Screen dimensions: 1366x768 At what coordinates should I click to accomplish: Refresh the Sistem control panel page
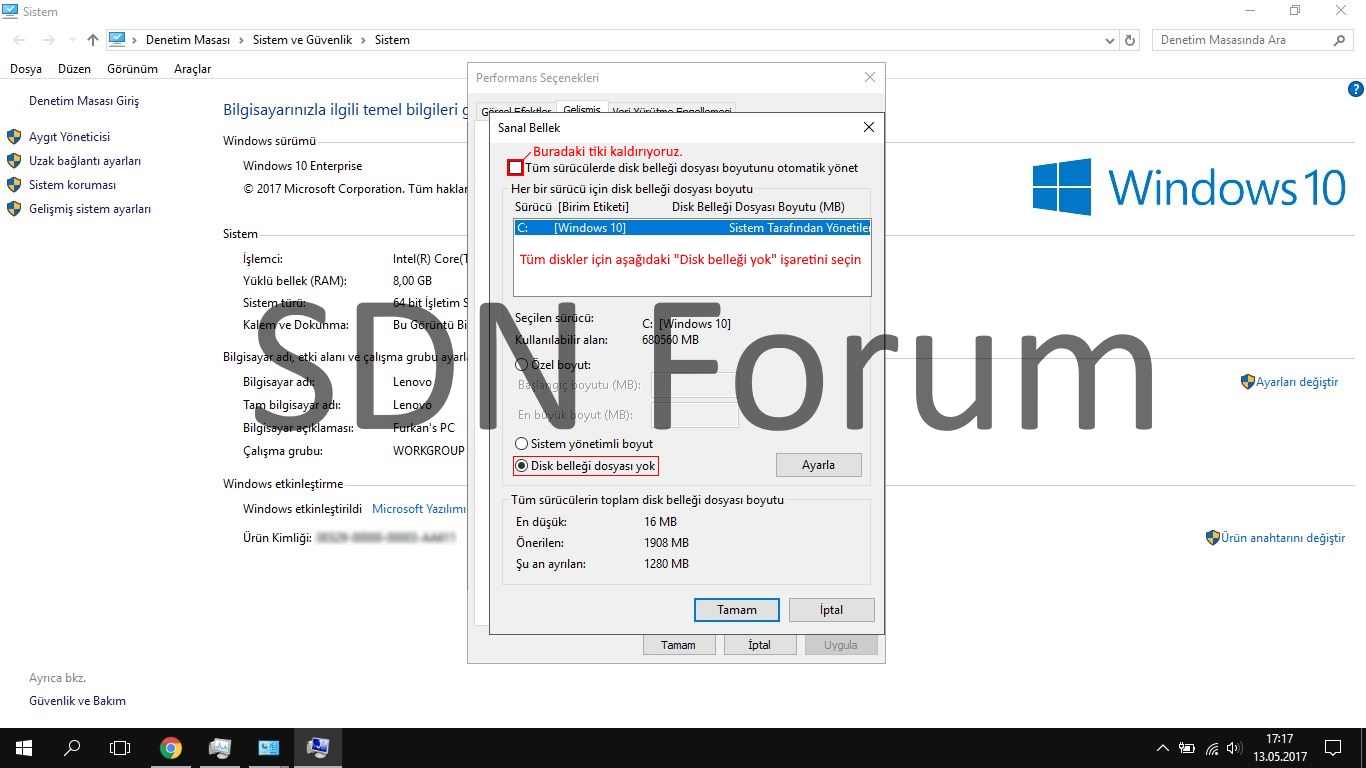(1130, 40)
